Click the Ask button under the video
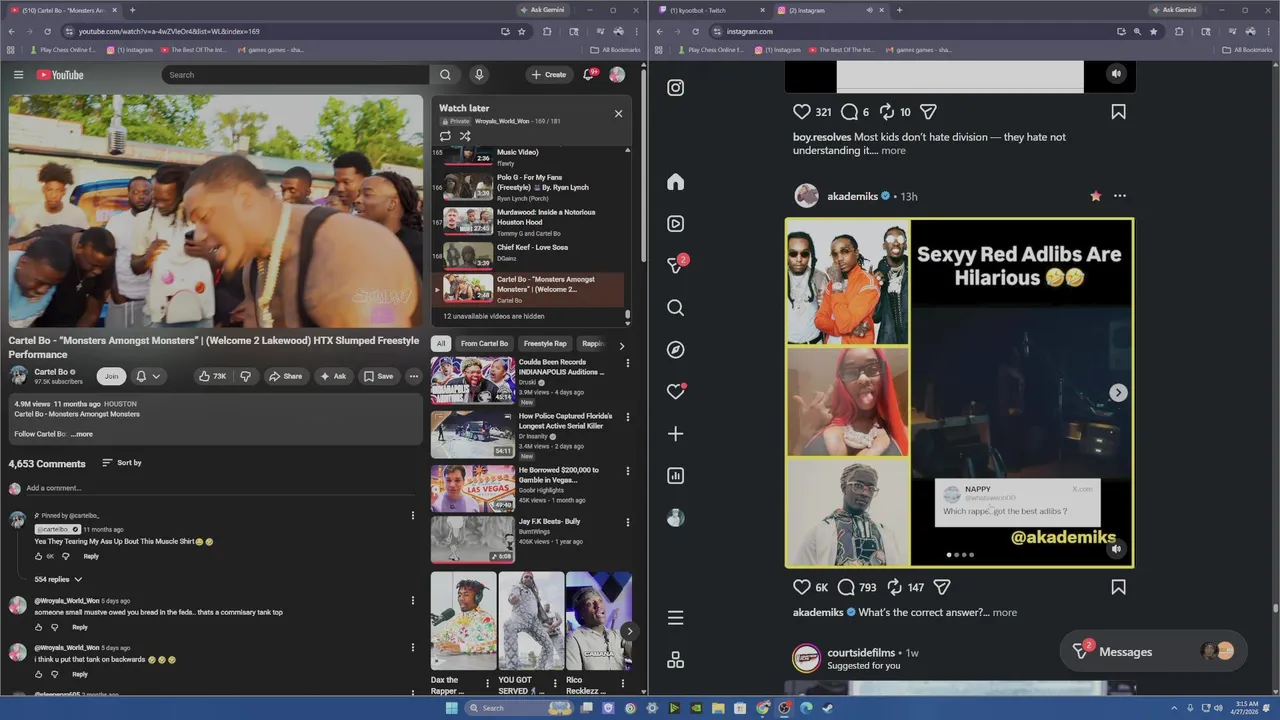1280x720 pixels. click(x=333, y=376)
